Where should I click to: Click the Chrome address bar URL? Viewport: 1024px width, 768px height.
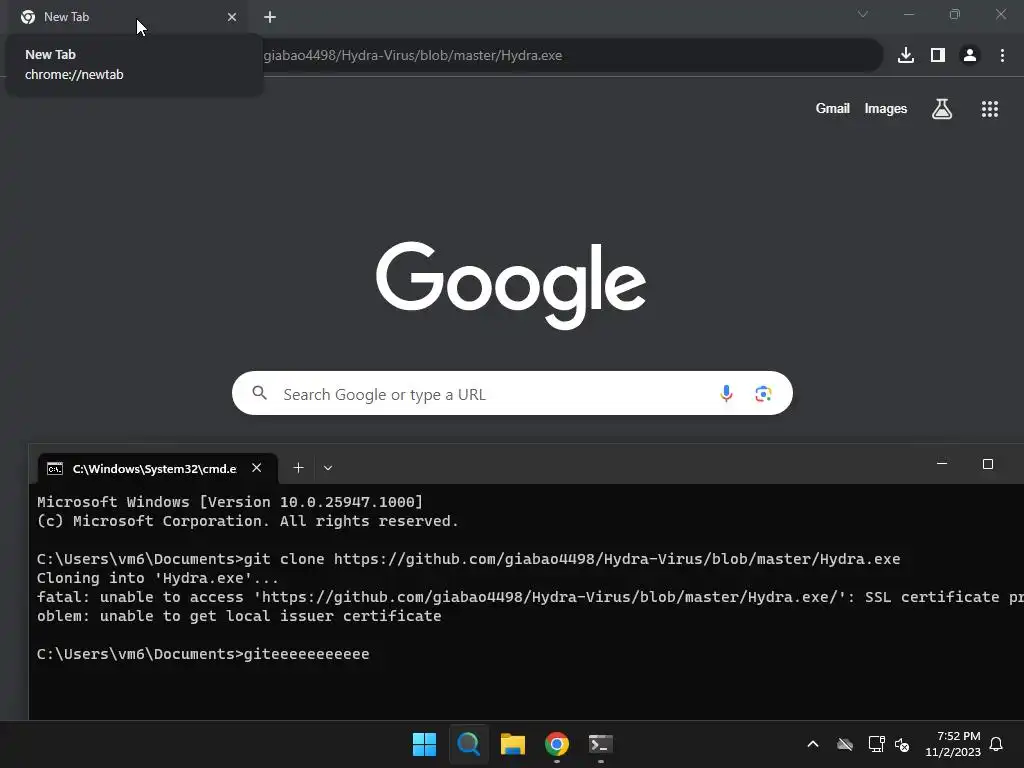(x=413, y=56)
